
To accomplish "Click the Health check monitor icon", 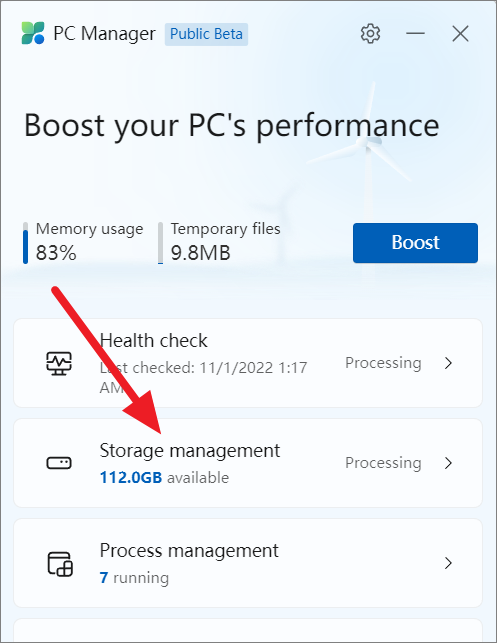I will point(59,363).
